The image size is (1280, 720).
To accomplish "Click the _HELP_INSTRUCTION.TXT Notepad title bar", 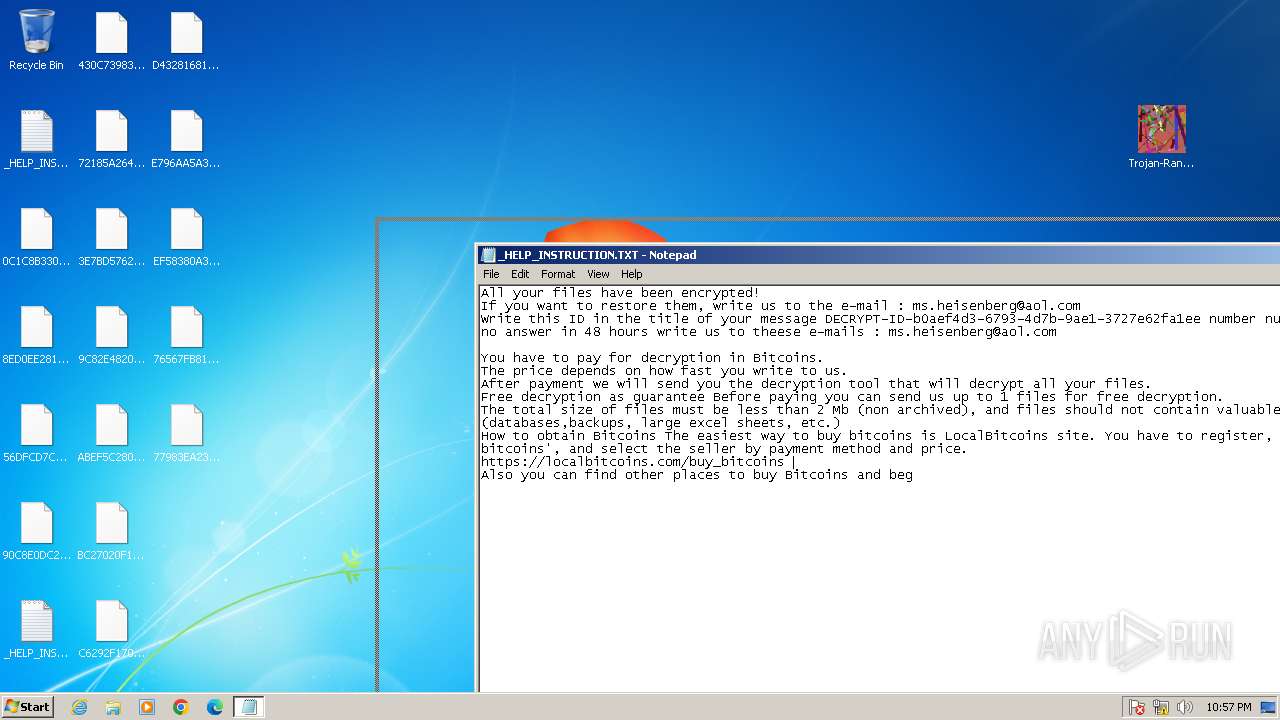I will [x=878, y=255].
